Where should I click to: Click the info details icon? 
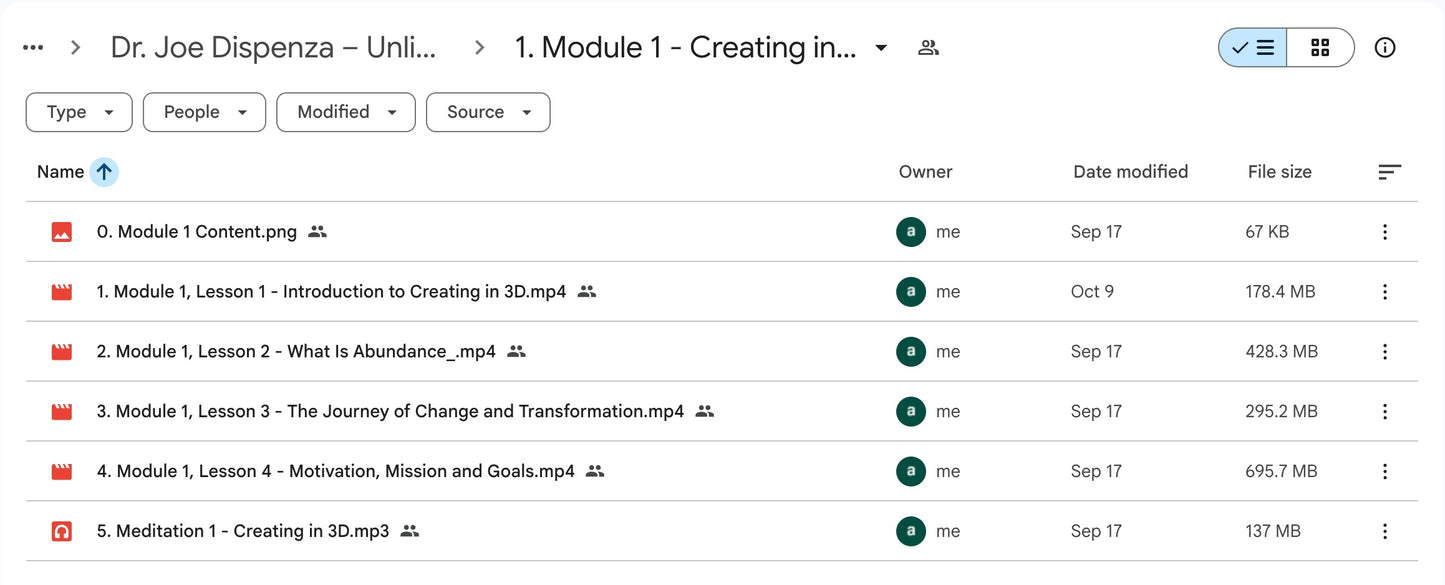pos(1384,48)
